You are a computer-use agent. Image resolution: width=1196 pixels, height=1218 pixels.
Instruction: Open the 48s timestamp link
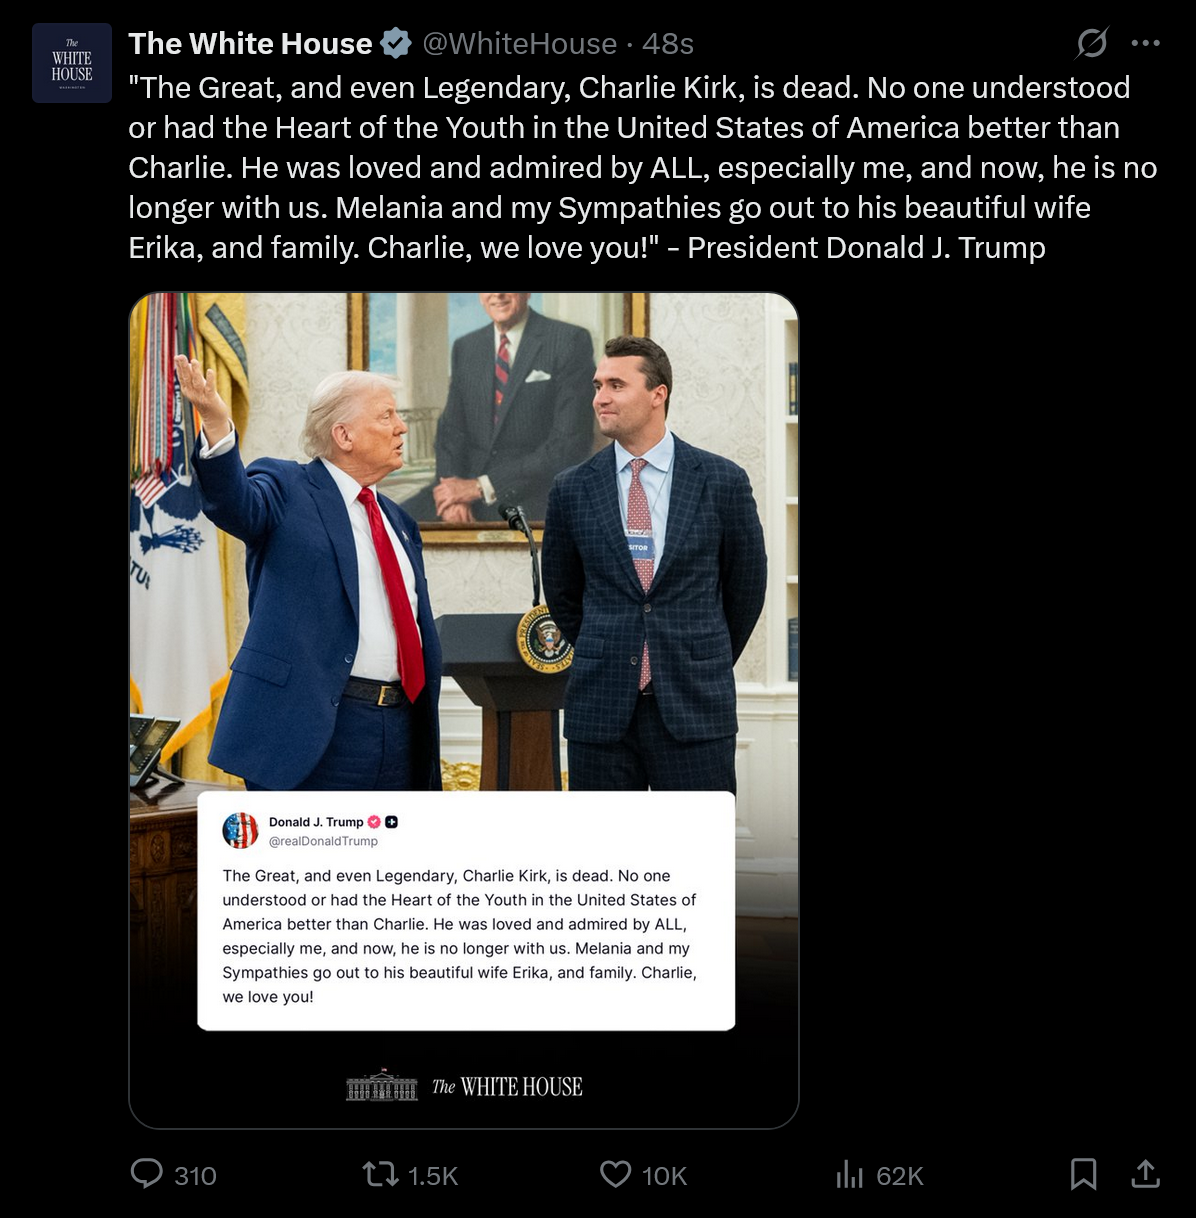[x=668, y=44]
